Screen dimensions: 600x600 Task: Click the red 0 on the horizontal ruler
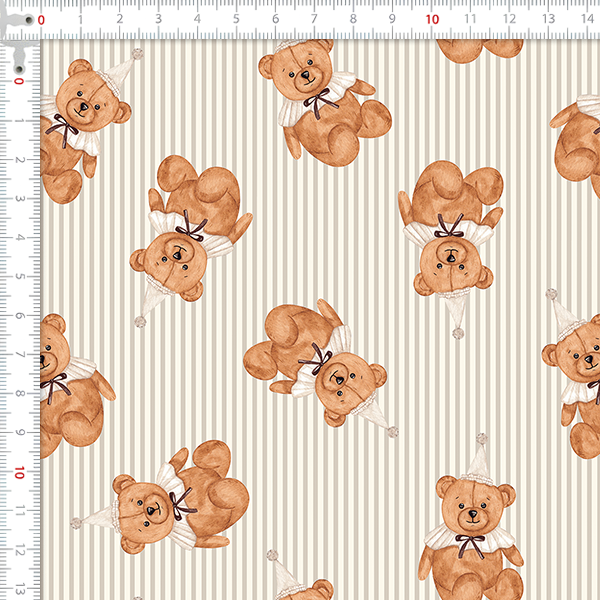tap(41, 20)
